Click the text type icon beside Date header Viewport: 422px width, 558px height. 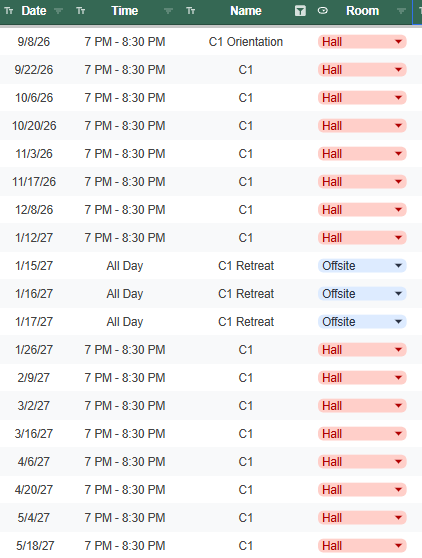(x=9, y=11)
